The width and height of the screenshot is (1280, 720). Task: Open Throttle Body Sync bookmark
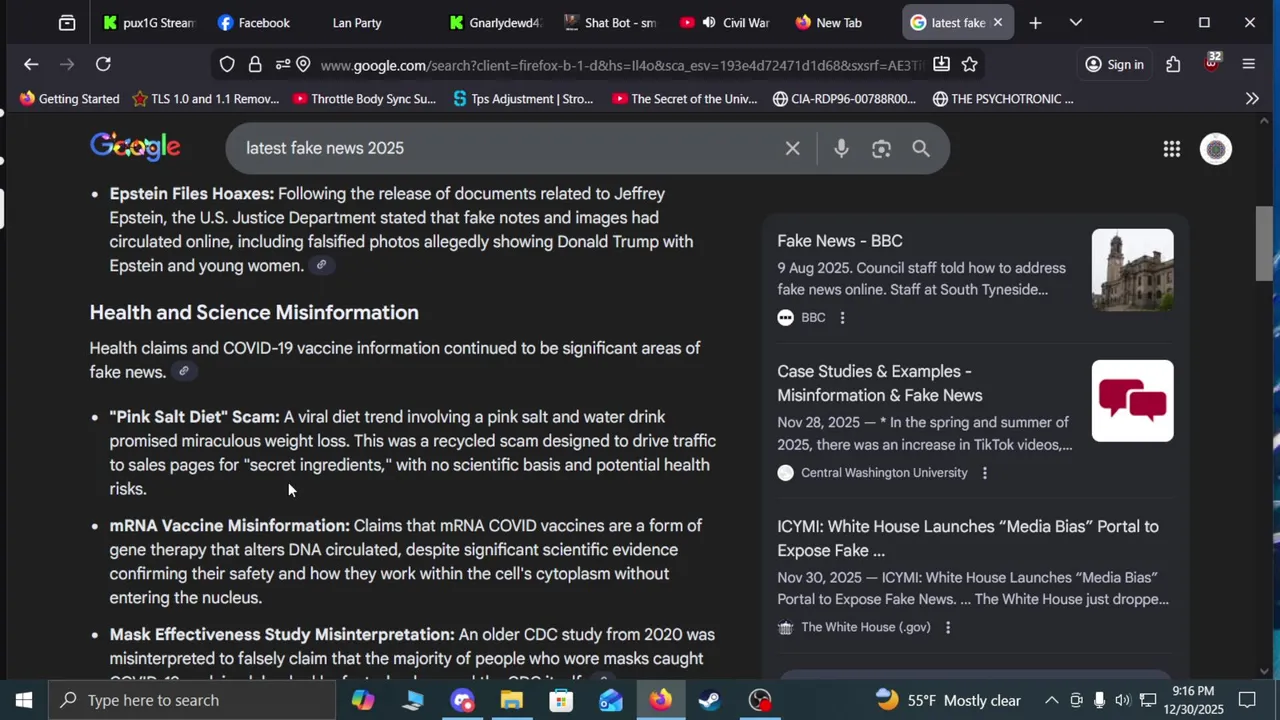(x=364, y=98)
